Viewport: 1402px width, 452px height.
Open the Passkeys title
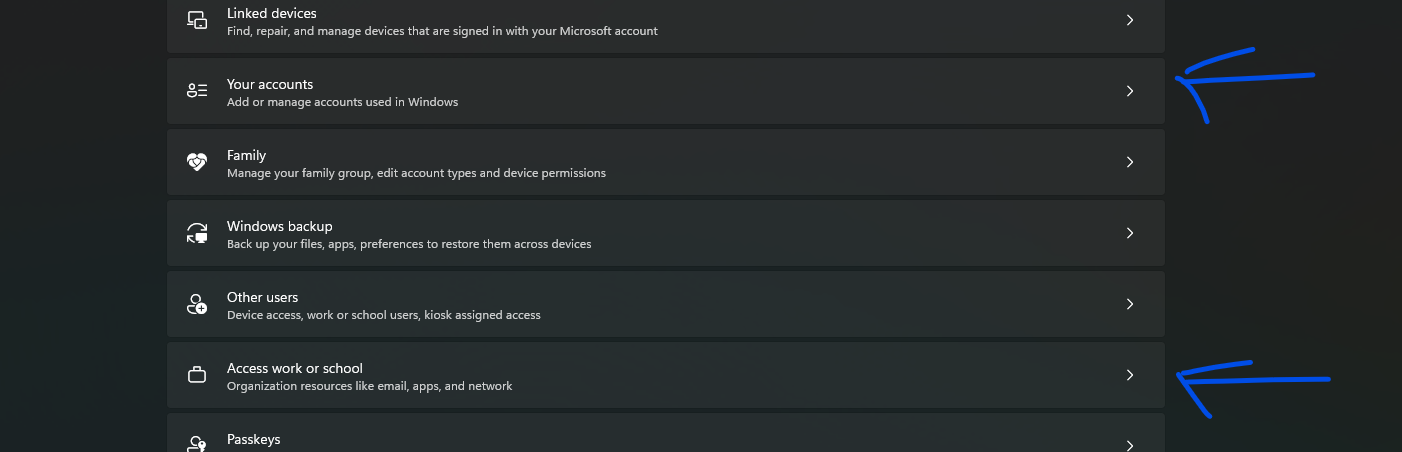click(254, 439)
